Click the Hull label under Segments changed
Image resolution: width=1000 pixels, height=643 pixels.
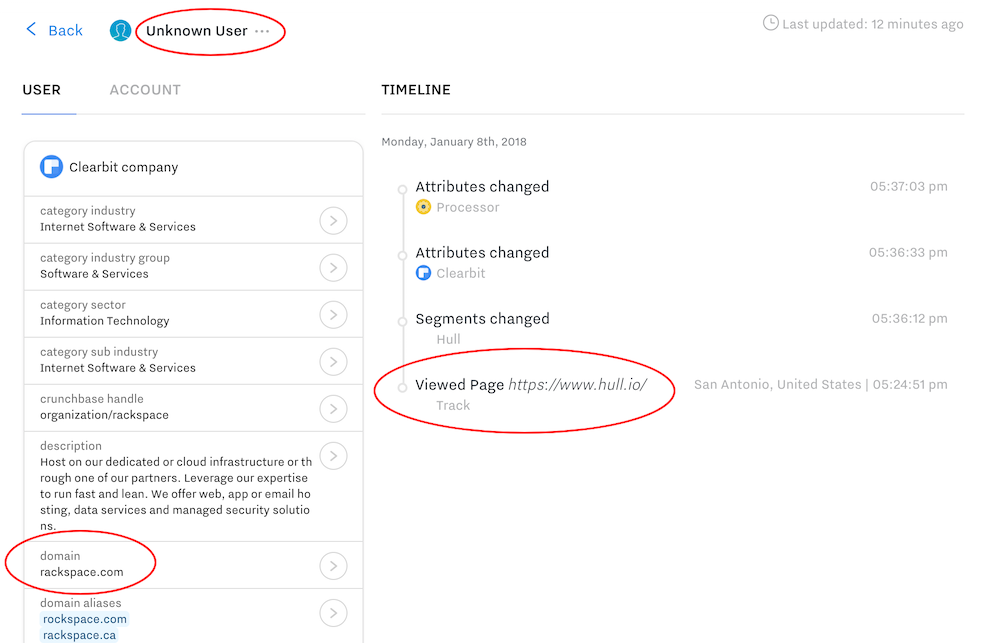448,339
